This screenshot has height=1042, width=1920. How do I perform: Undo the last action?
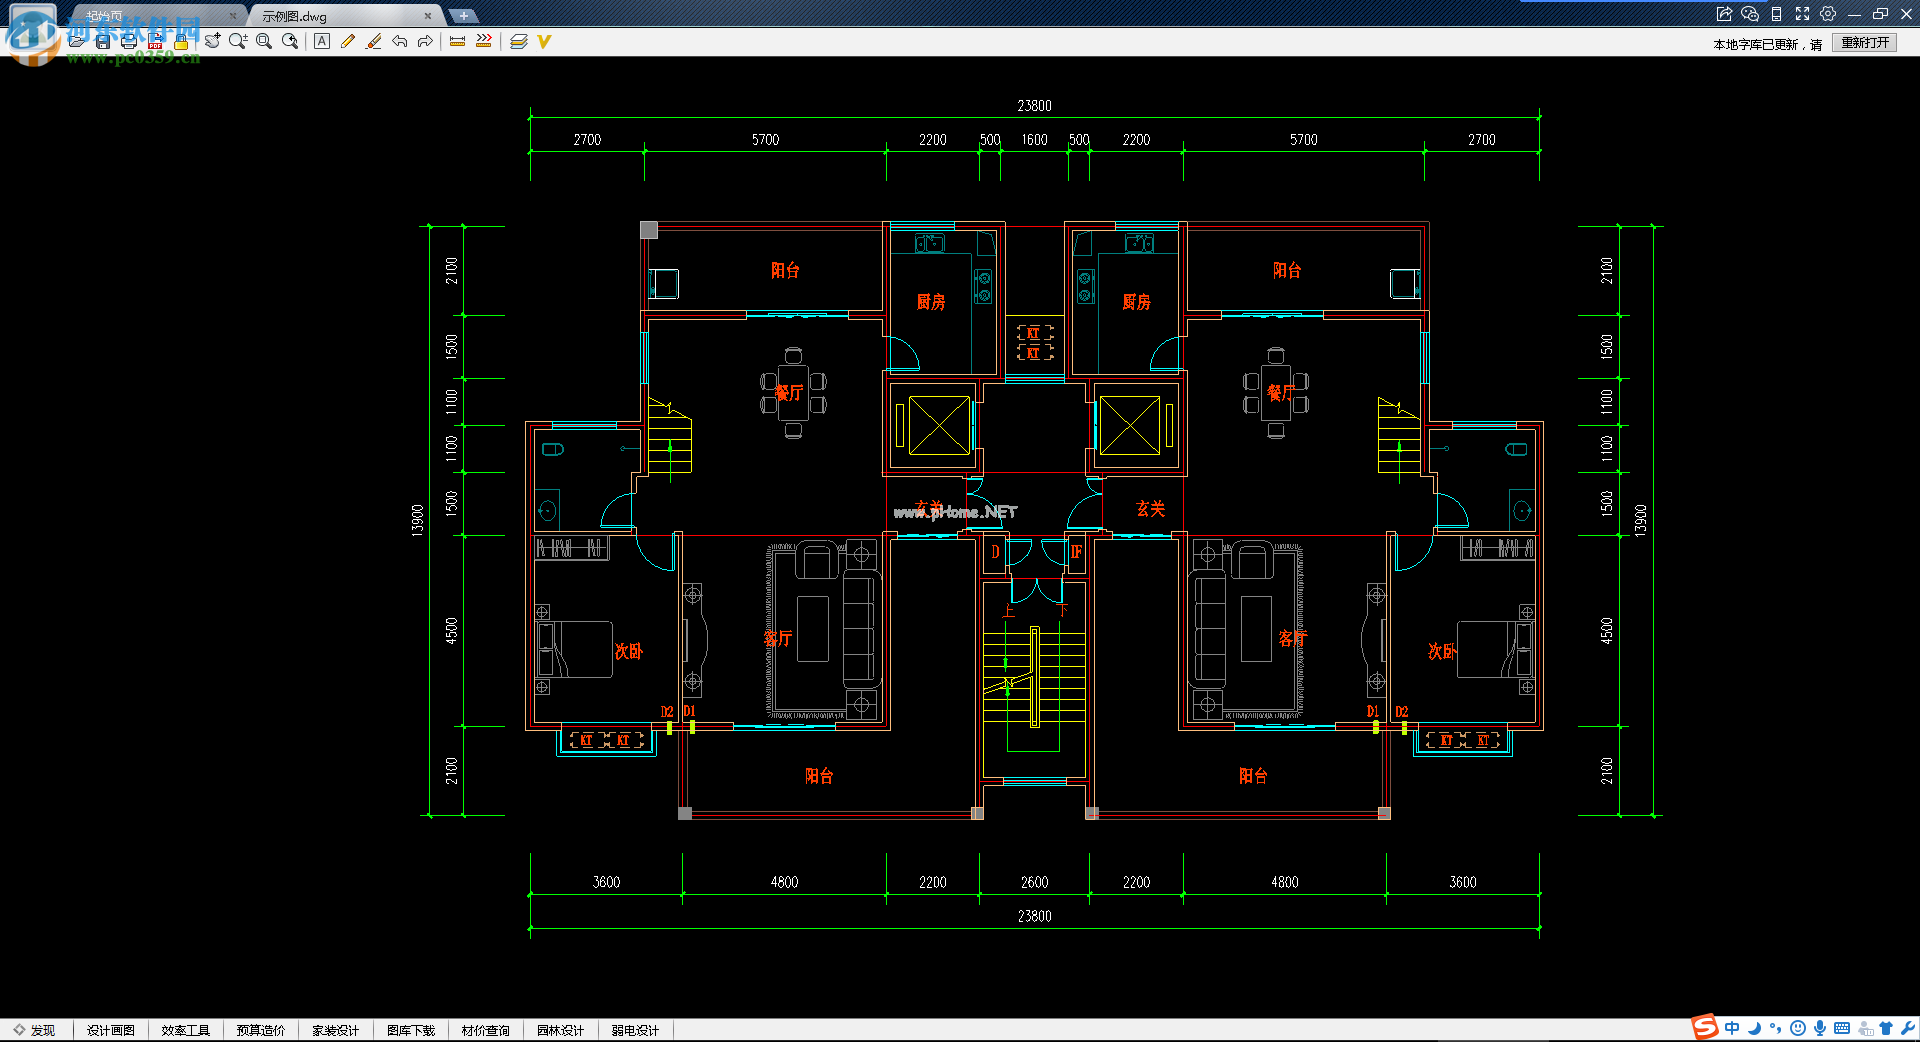[x=399, y=41]
